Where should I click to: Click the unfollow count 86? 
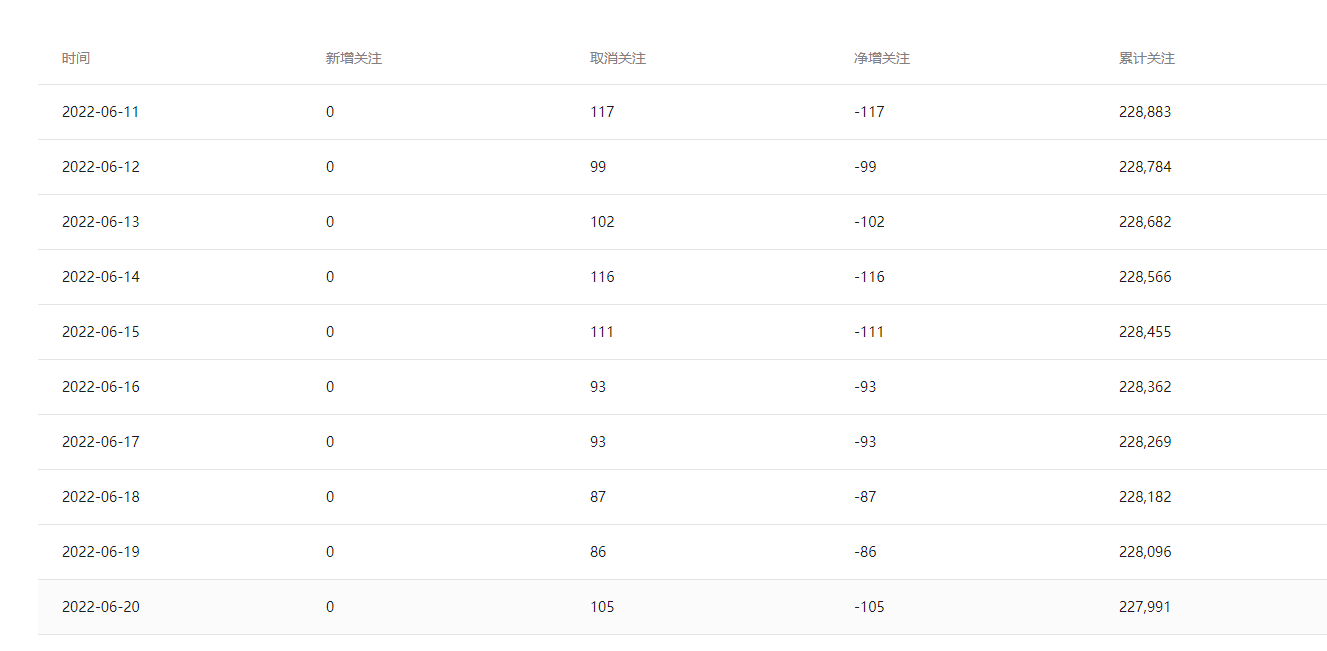(598, 552)
